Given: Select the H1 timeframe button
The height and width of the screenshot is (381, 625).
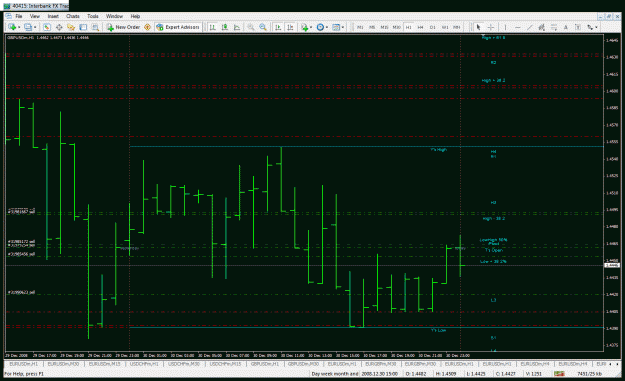Looking at the screenshot, I should tap(409, 27).
